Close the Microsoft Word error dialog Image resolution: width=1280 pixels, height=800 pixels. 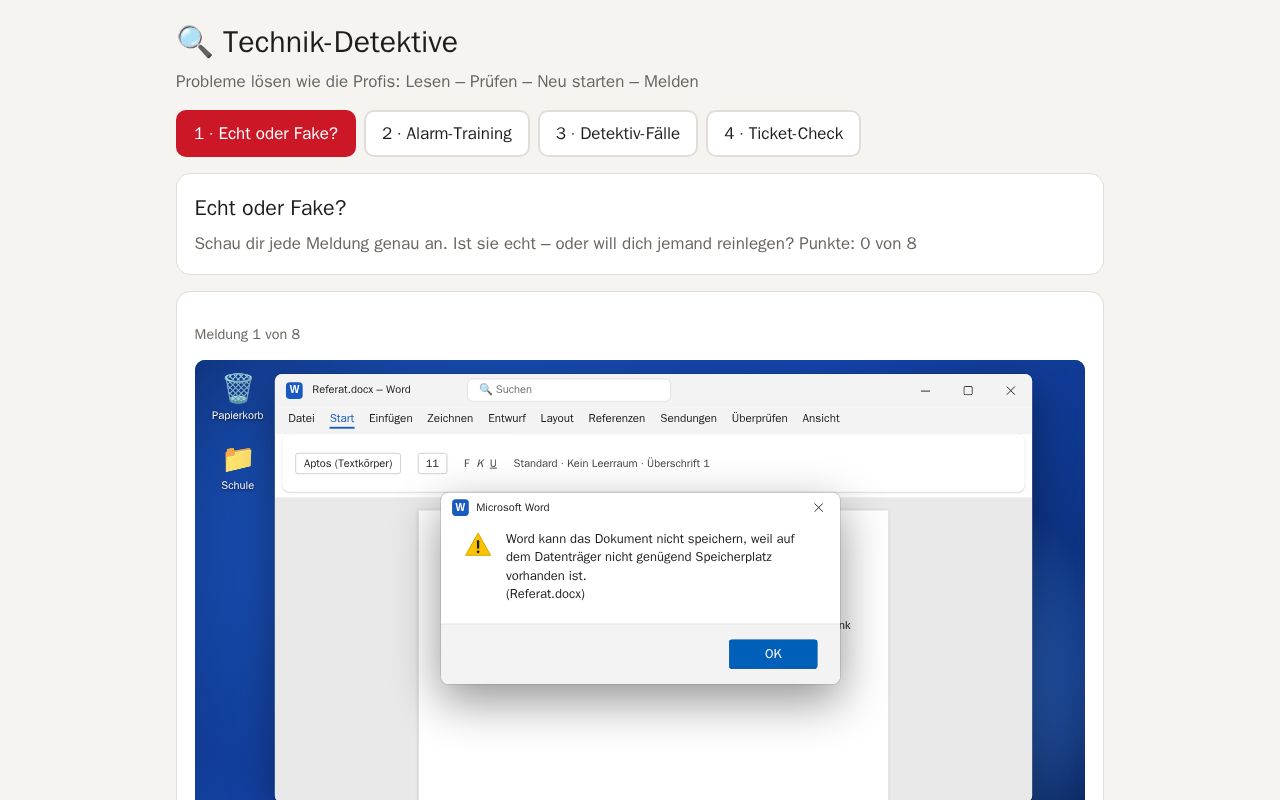[818, 508]
